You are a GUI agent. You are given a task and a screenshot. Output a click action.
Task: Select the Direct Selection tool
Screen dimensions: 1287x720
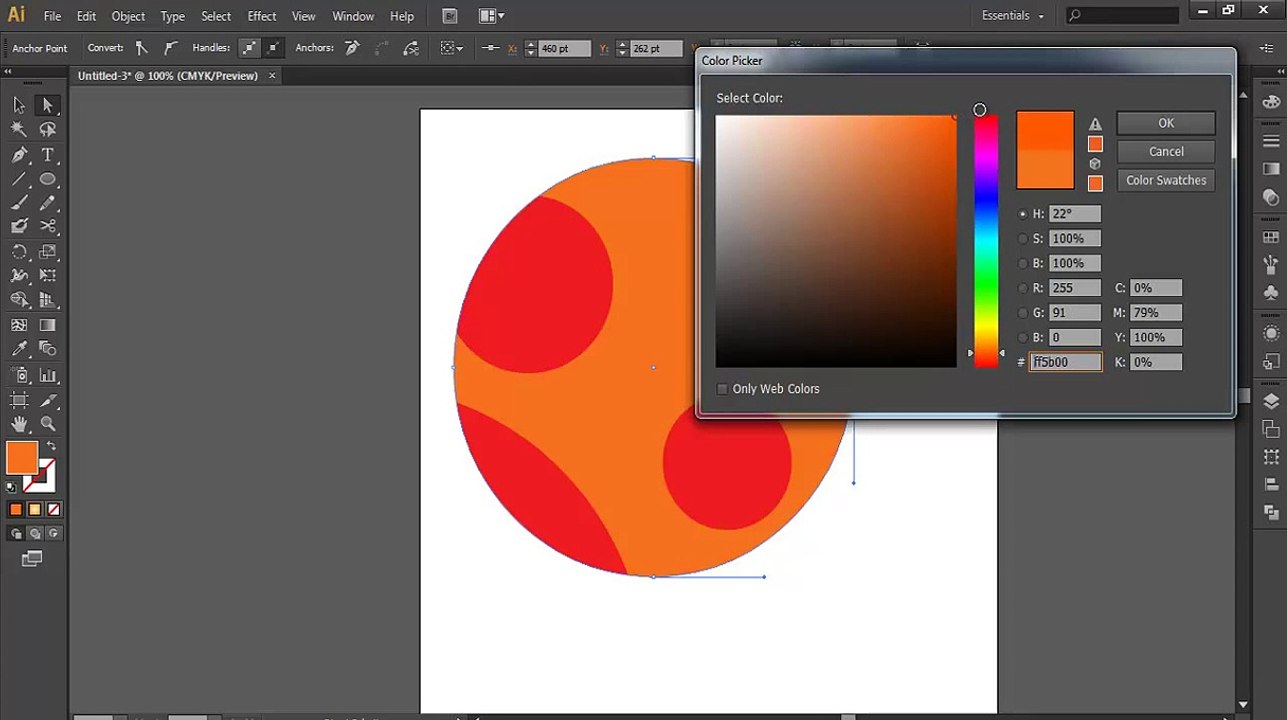coord(47,105)
